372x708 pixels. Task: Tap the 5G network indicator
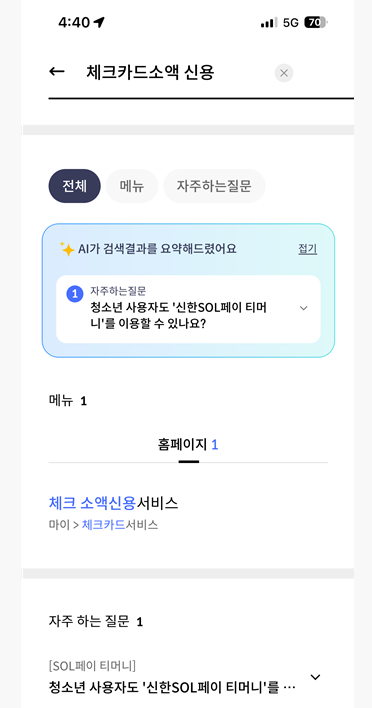coord(291,23)
